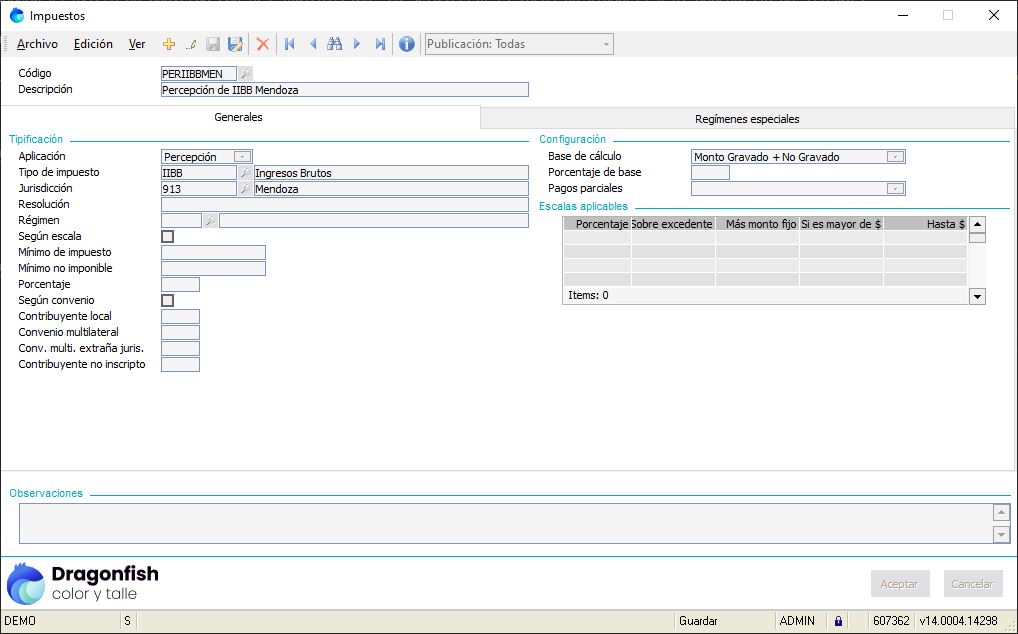
Task: Click the "Ingresos Brutos" description field
Action: [x=391, y=173]
